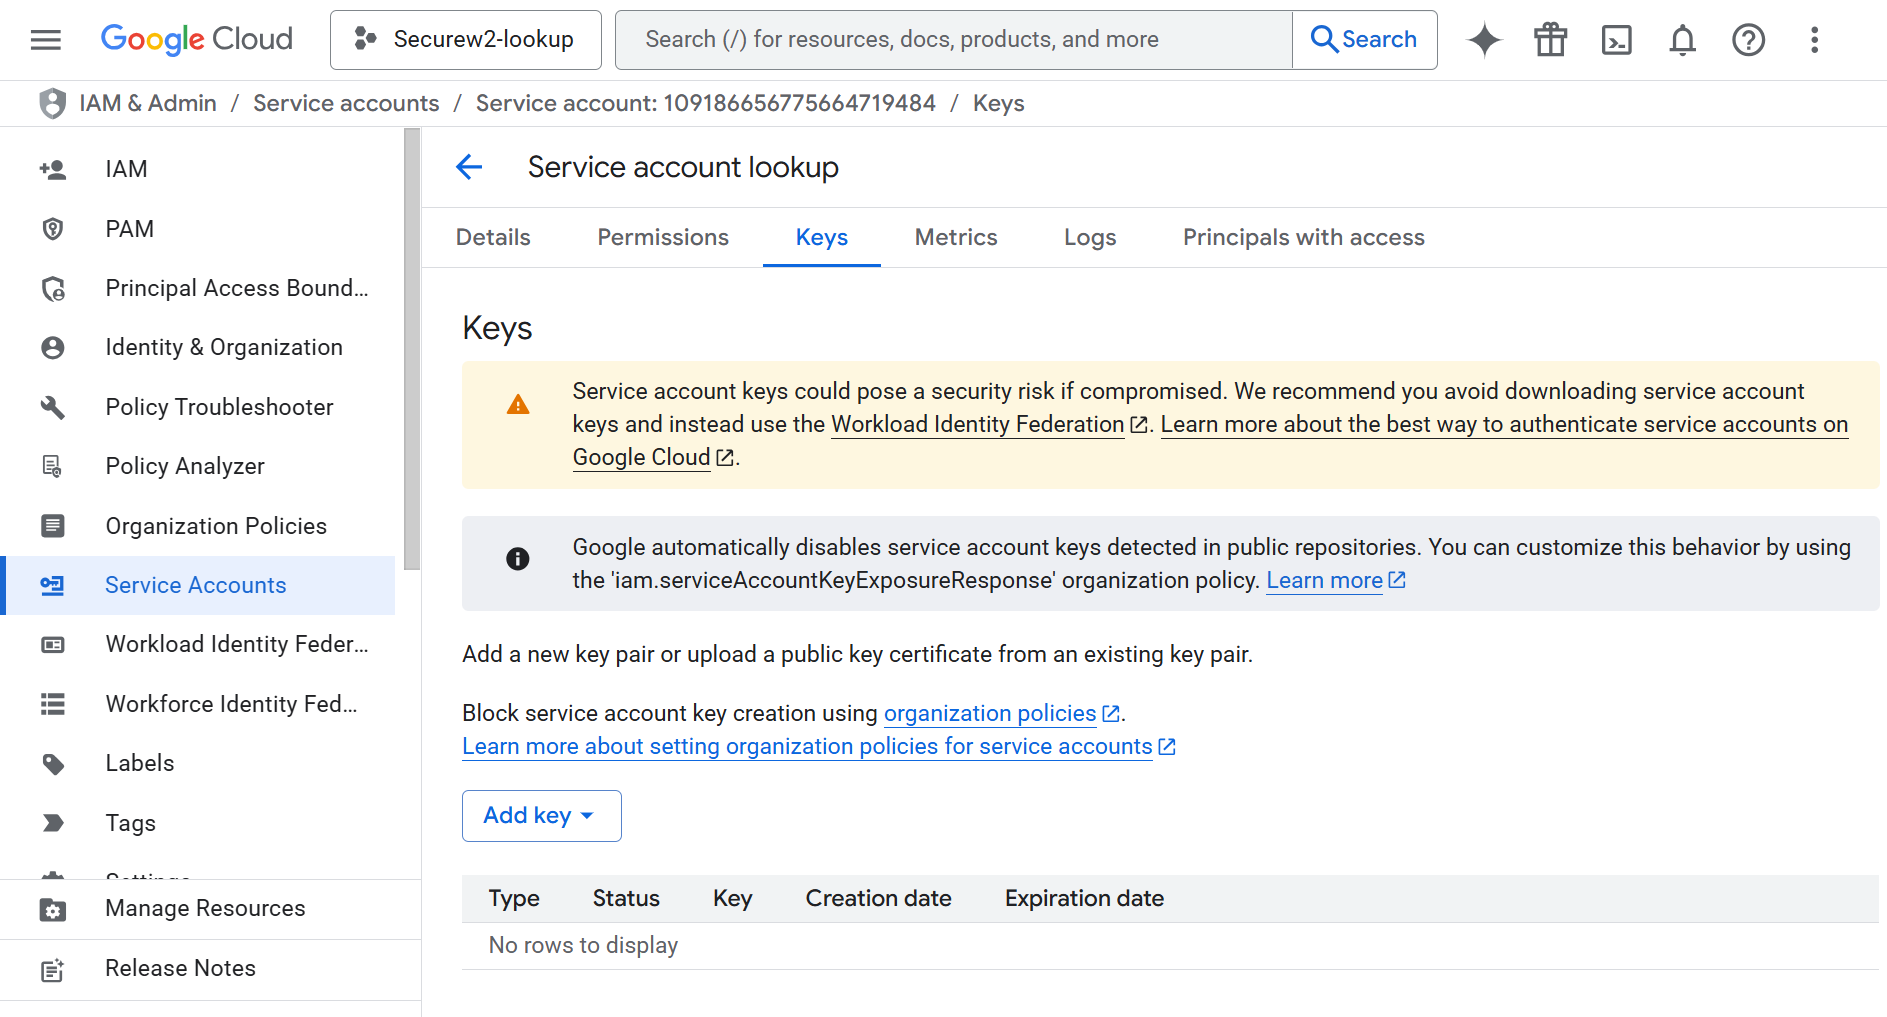
Task: Select Policy Troubleshooter in the sidebar
Action: coord(219,407)
